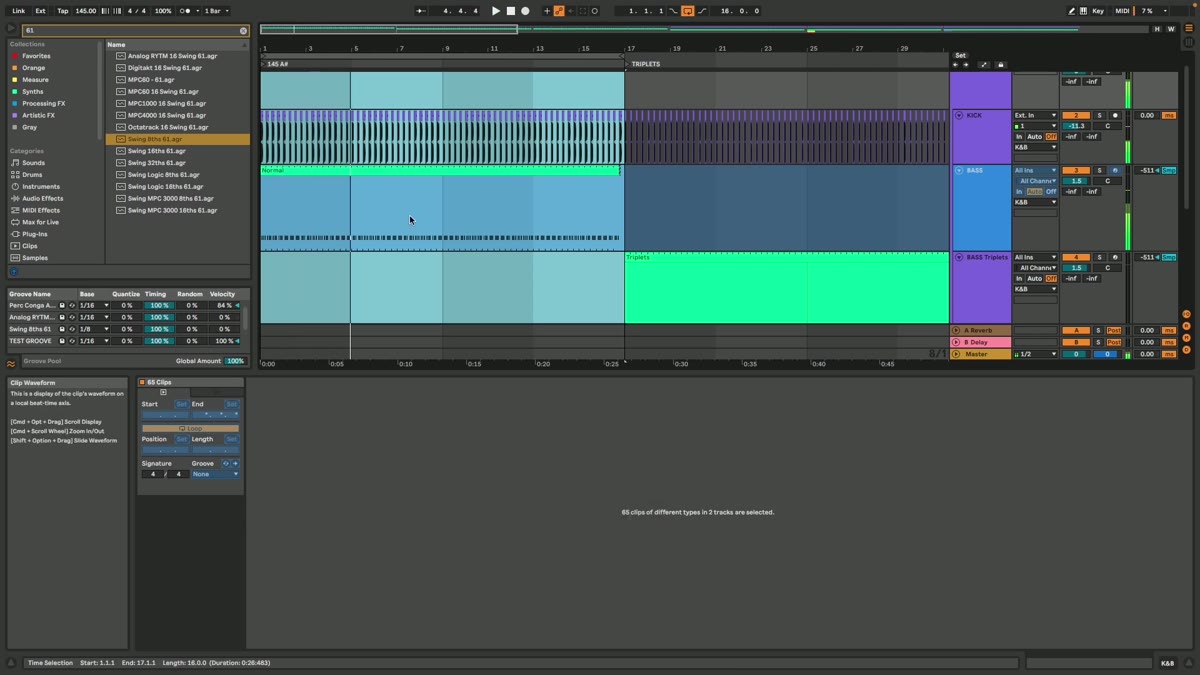Open KICK input type Ext. In dropdown
1200x675 pixels.
pos(1035,115)
